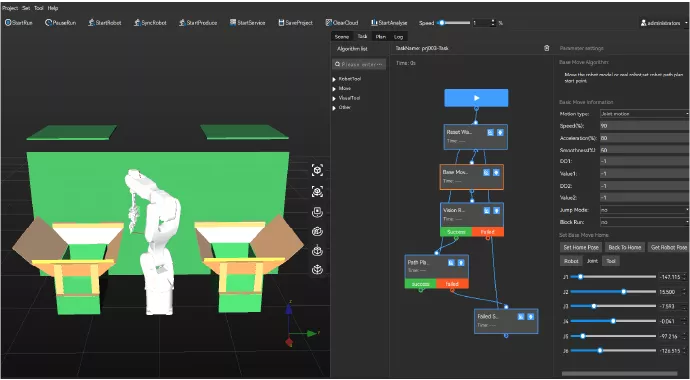This screenshot has height=380, width=690.
Task: Click the StartAnalyse chart icon
Action: point(374,22)
